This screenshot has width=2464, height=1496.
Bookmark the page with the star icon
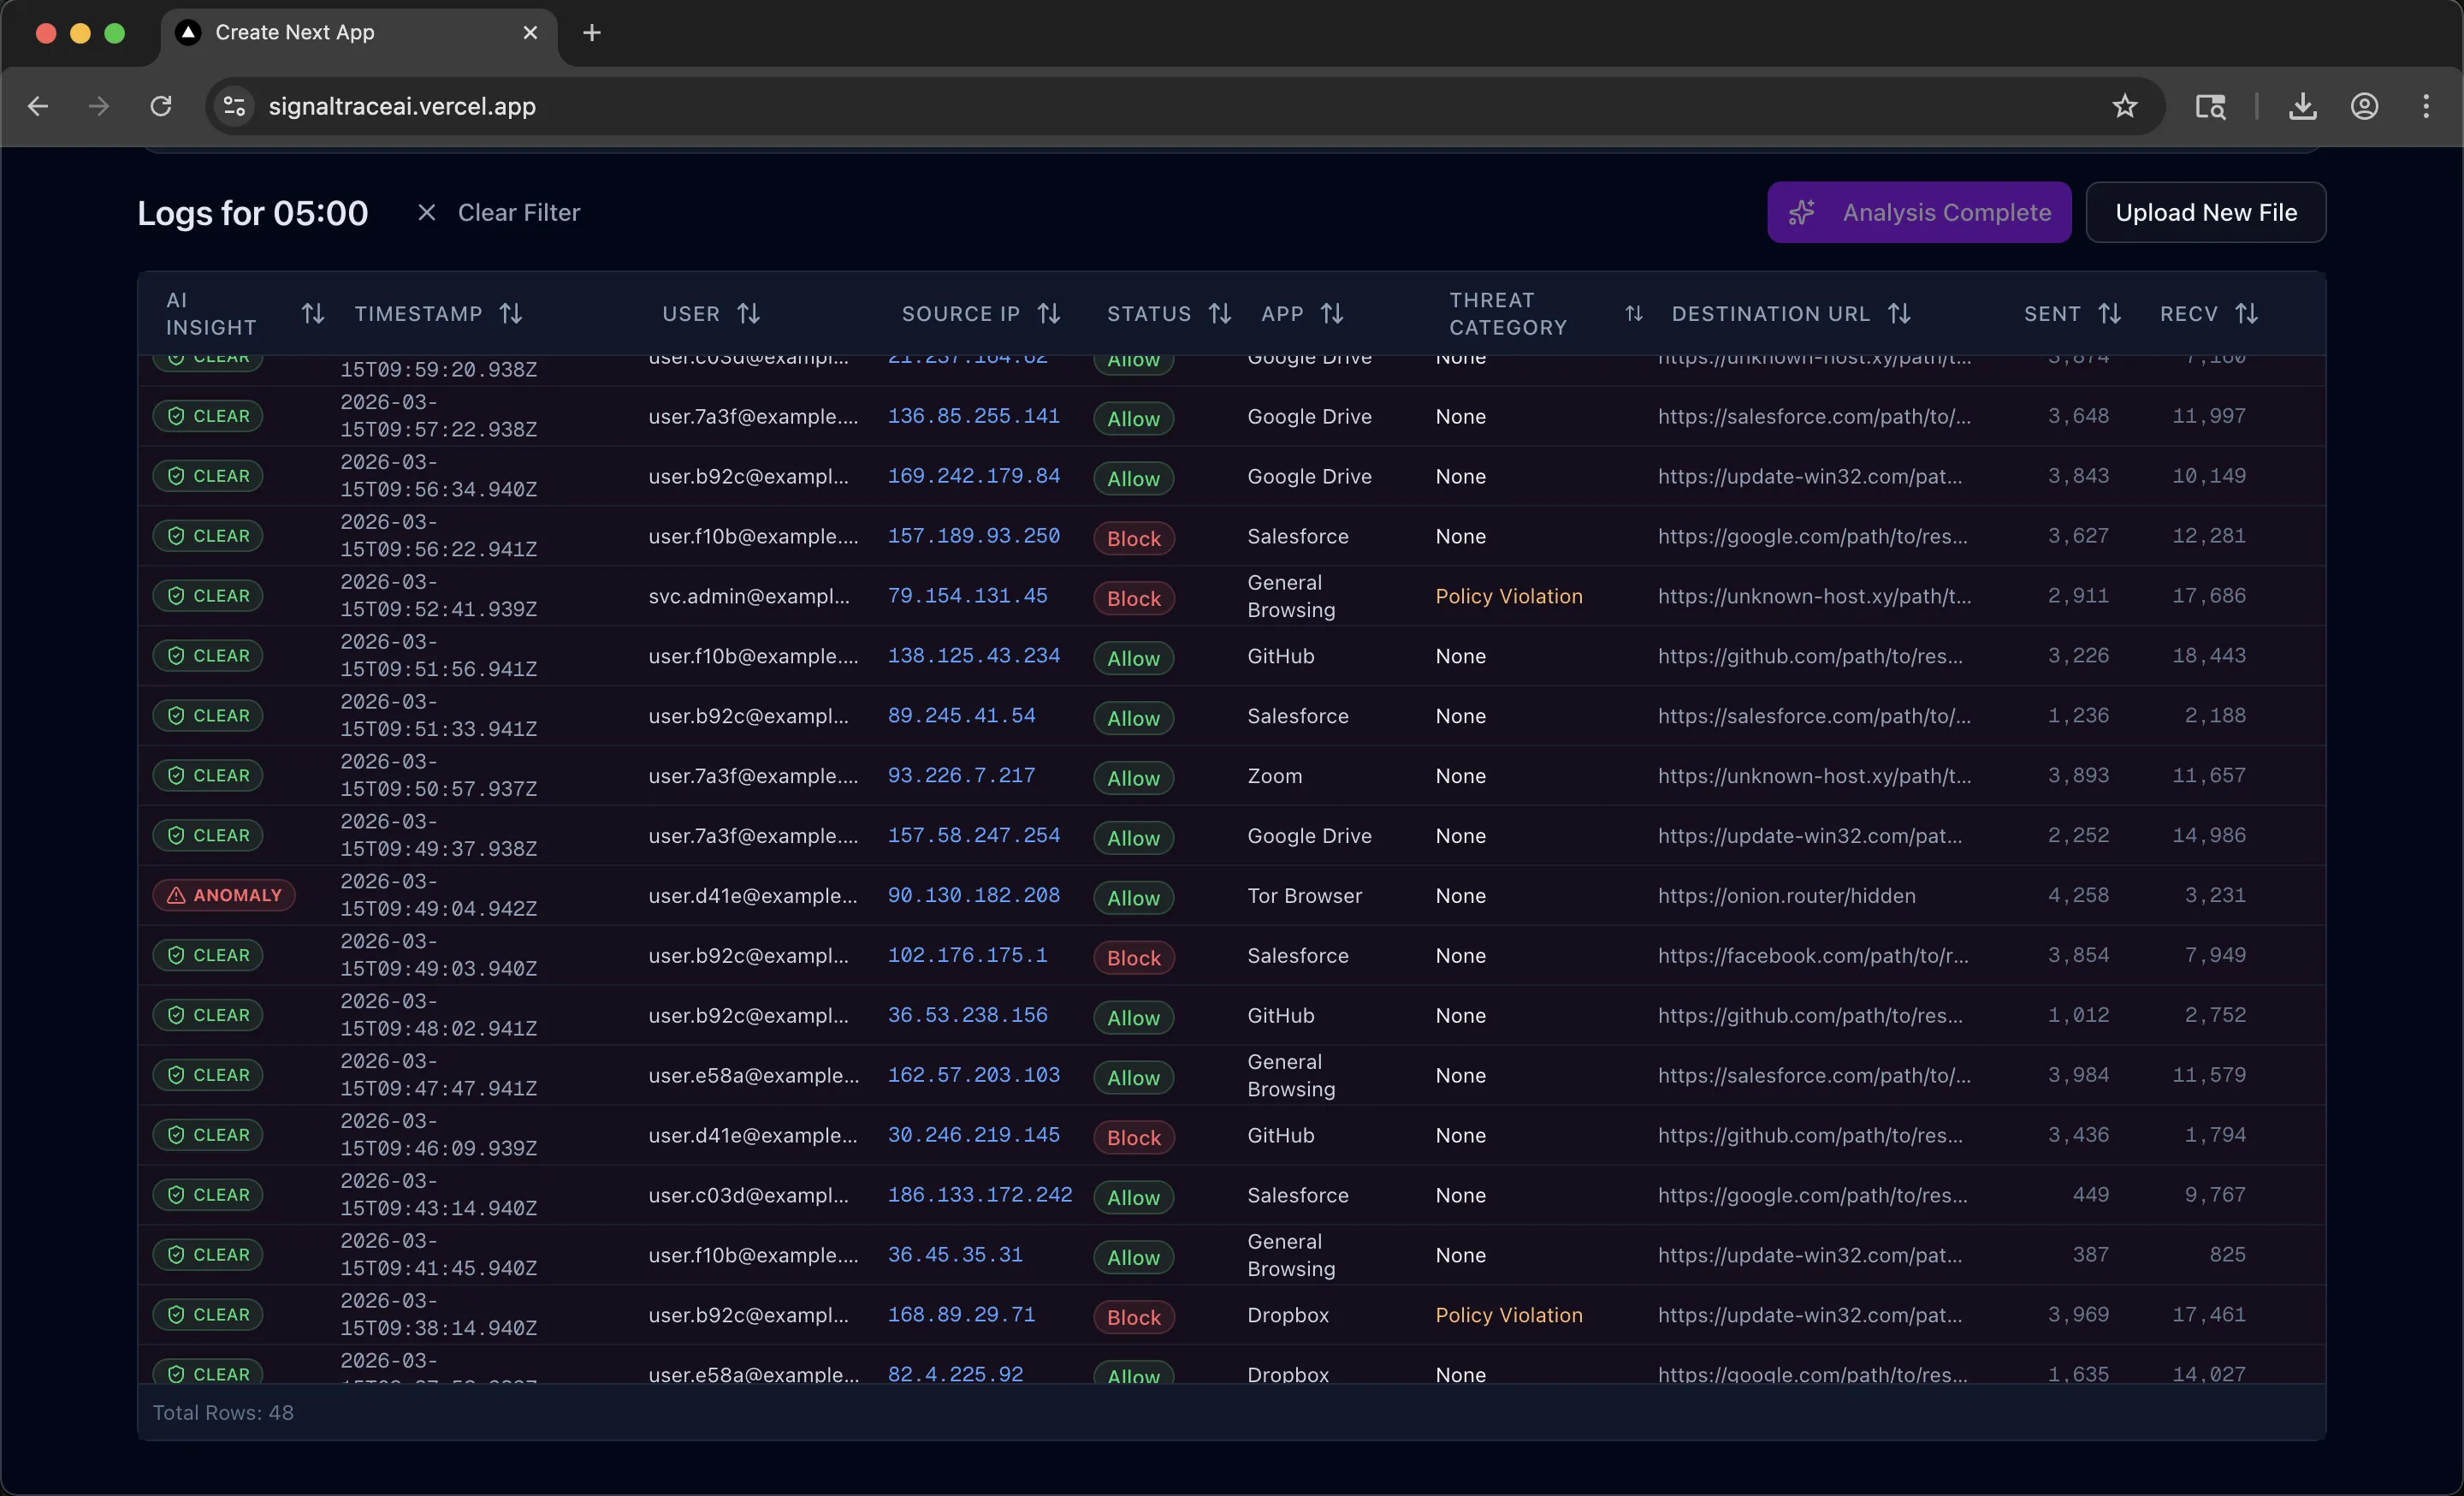tap(2124, 106)
